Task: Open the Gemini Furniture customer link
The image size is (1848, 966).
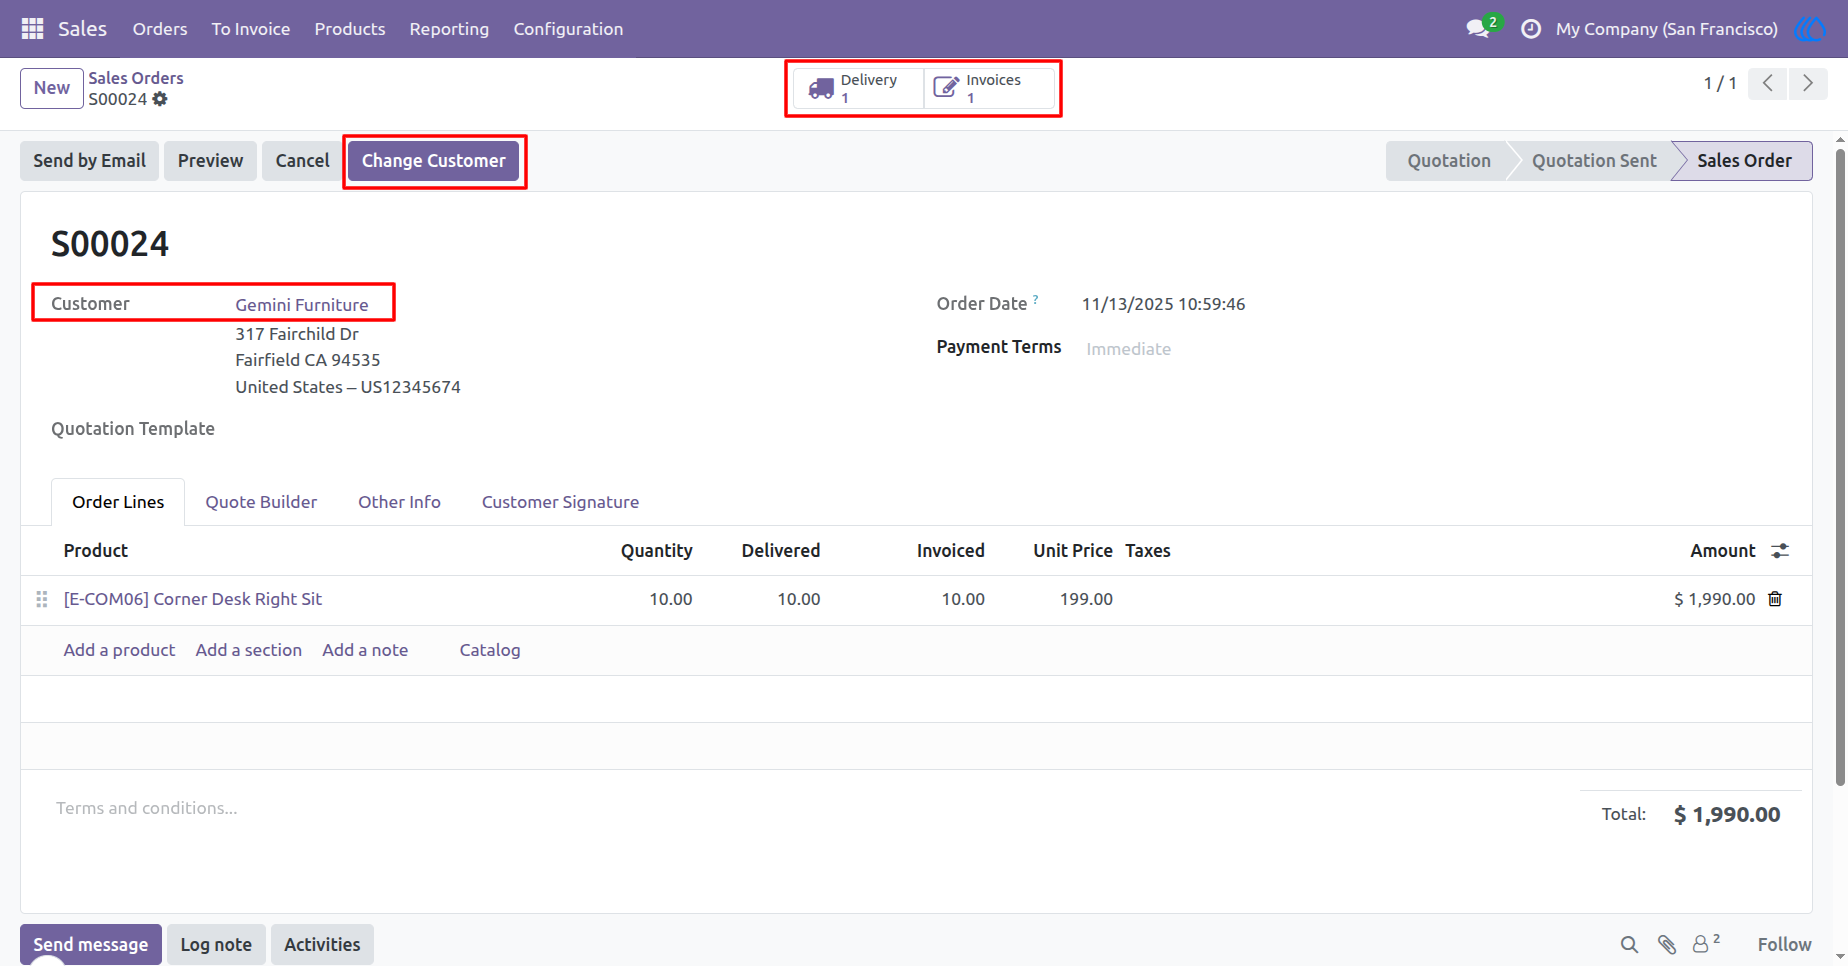Action: click(x=302, y=305)
